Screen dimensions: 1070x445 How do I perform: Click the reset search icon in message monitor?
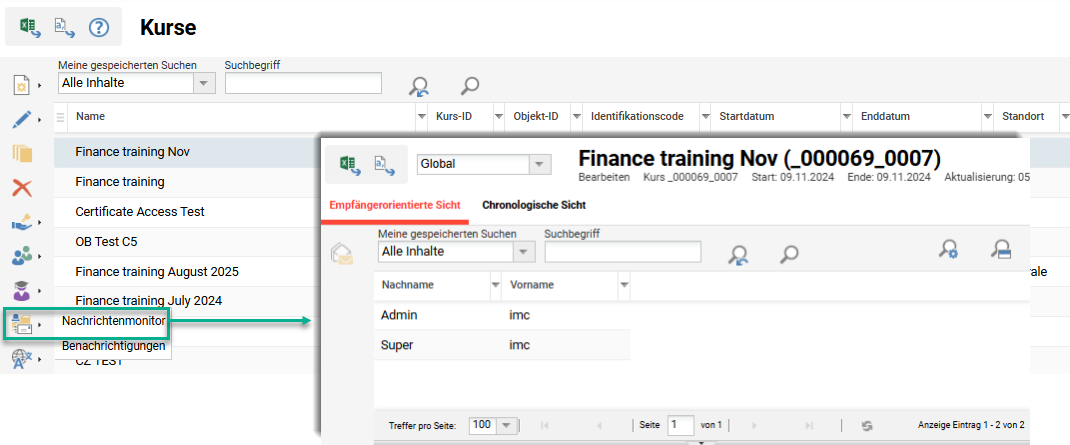point(739,254)
